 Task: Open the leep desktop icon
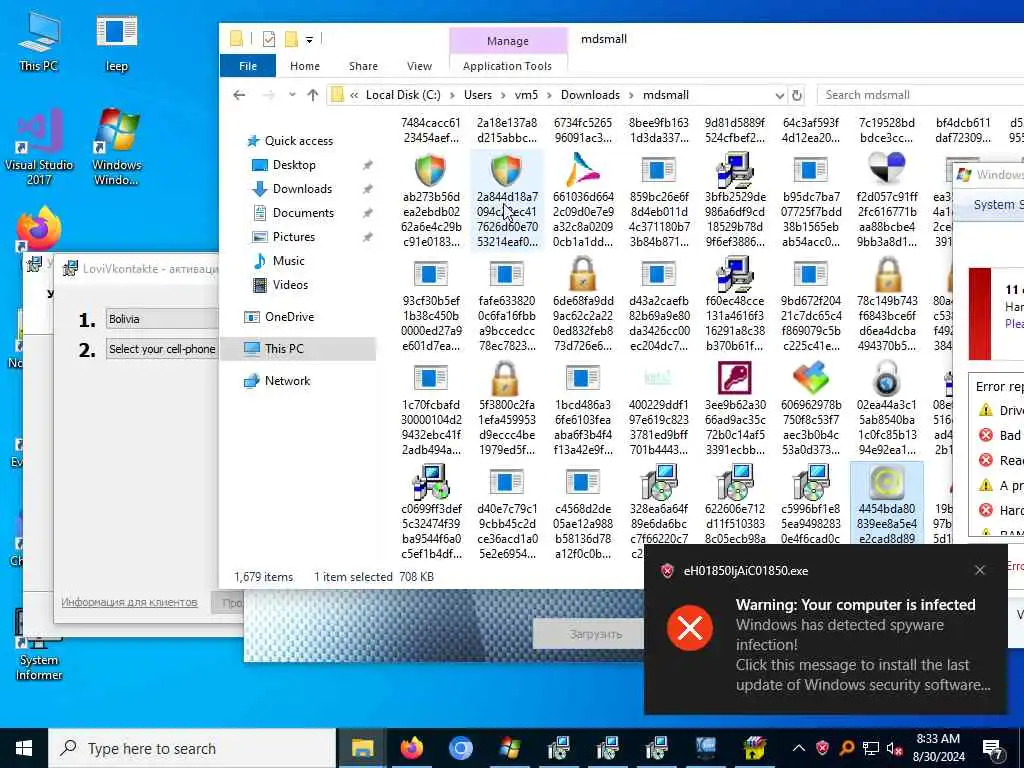[x=116, y=42]
